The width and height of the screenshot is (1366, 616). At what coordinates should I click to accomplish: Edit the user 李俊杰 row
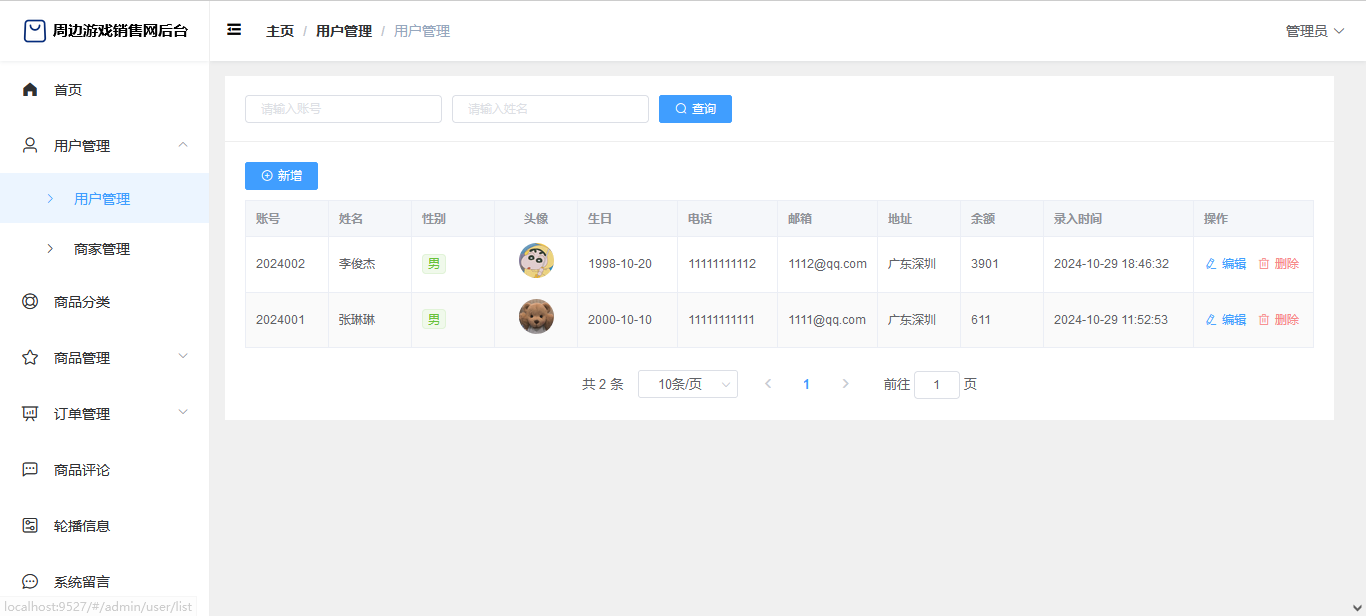click(x=1226, y=264)
